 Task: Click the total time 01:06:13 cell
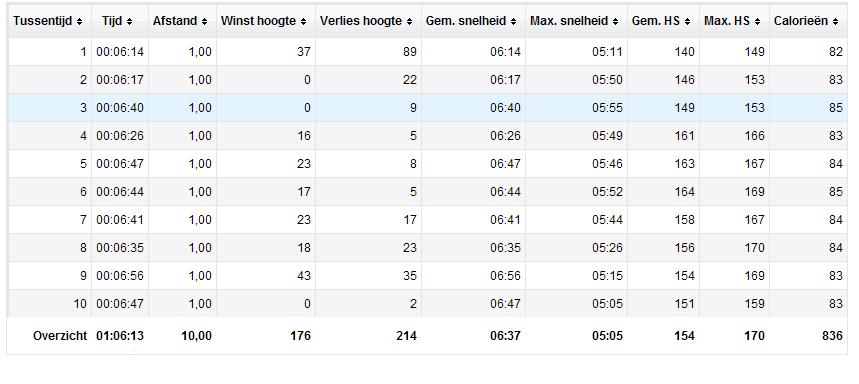tap(120, 336)
